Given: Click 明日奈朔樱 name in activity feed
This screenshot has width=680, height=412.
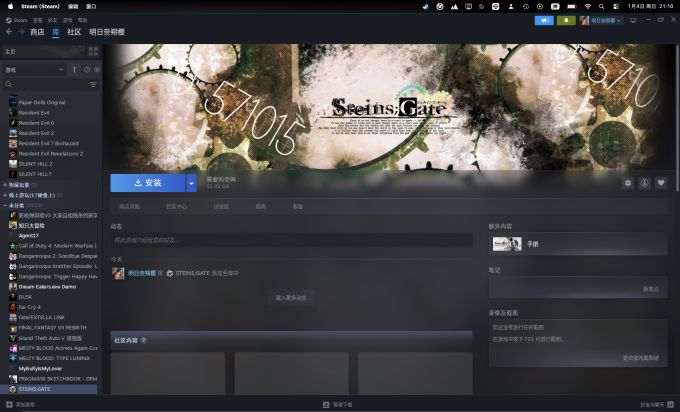Looking at the screenshot, I should [x=141, y=273].
